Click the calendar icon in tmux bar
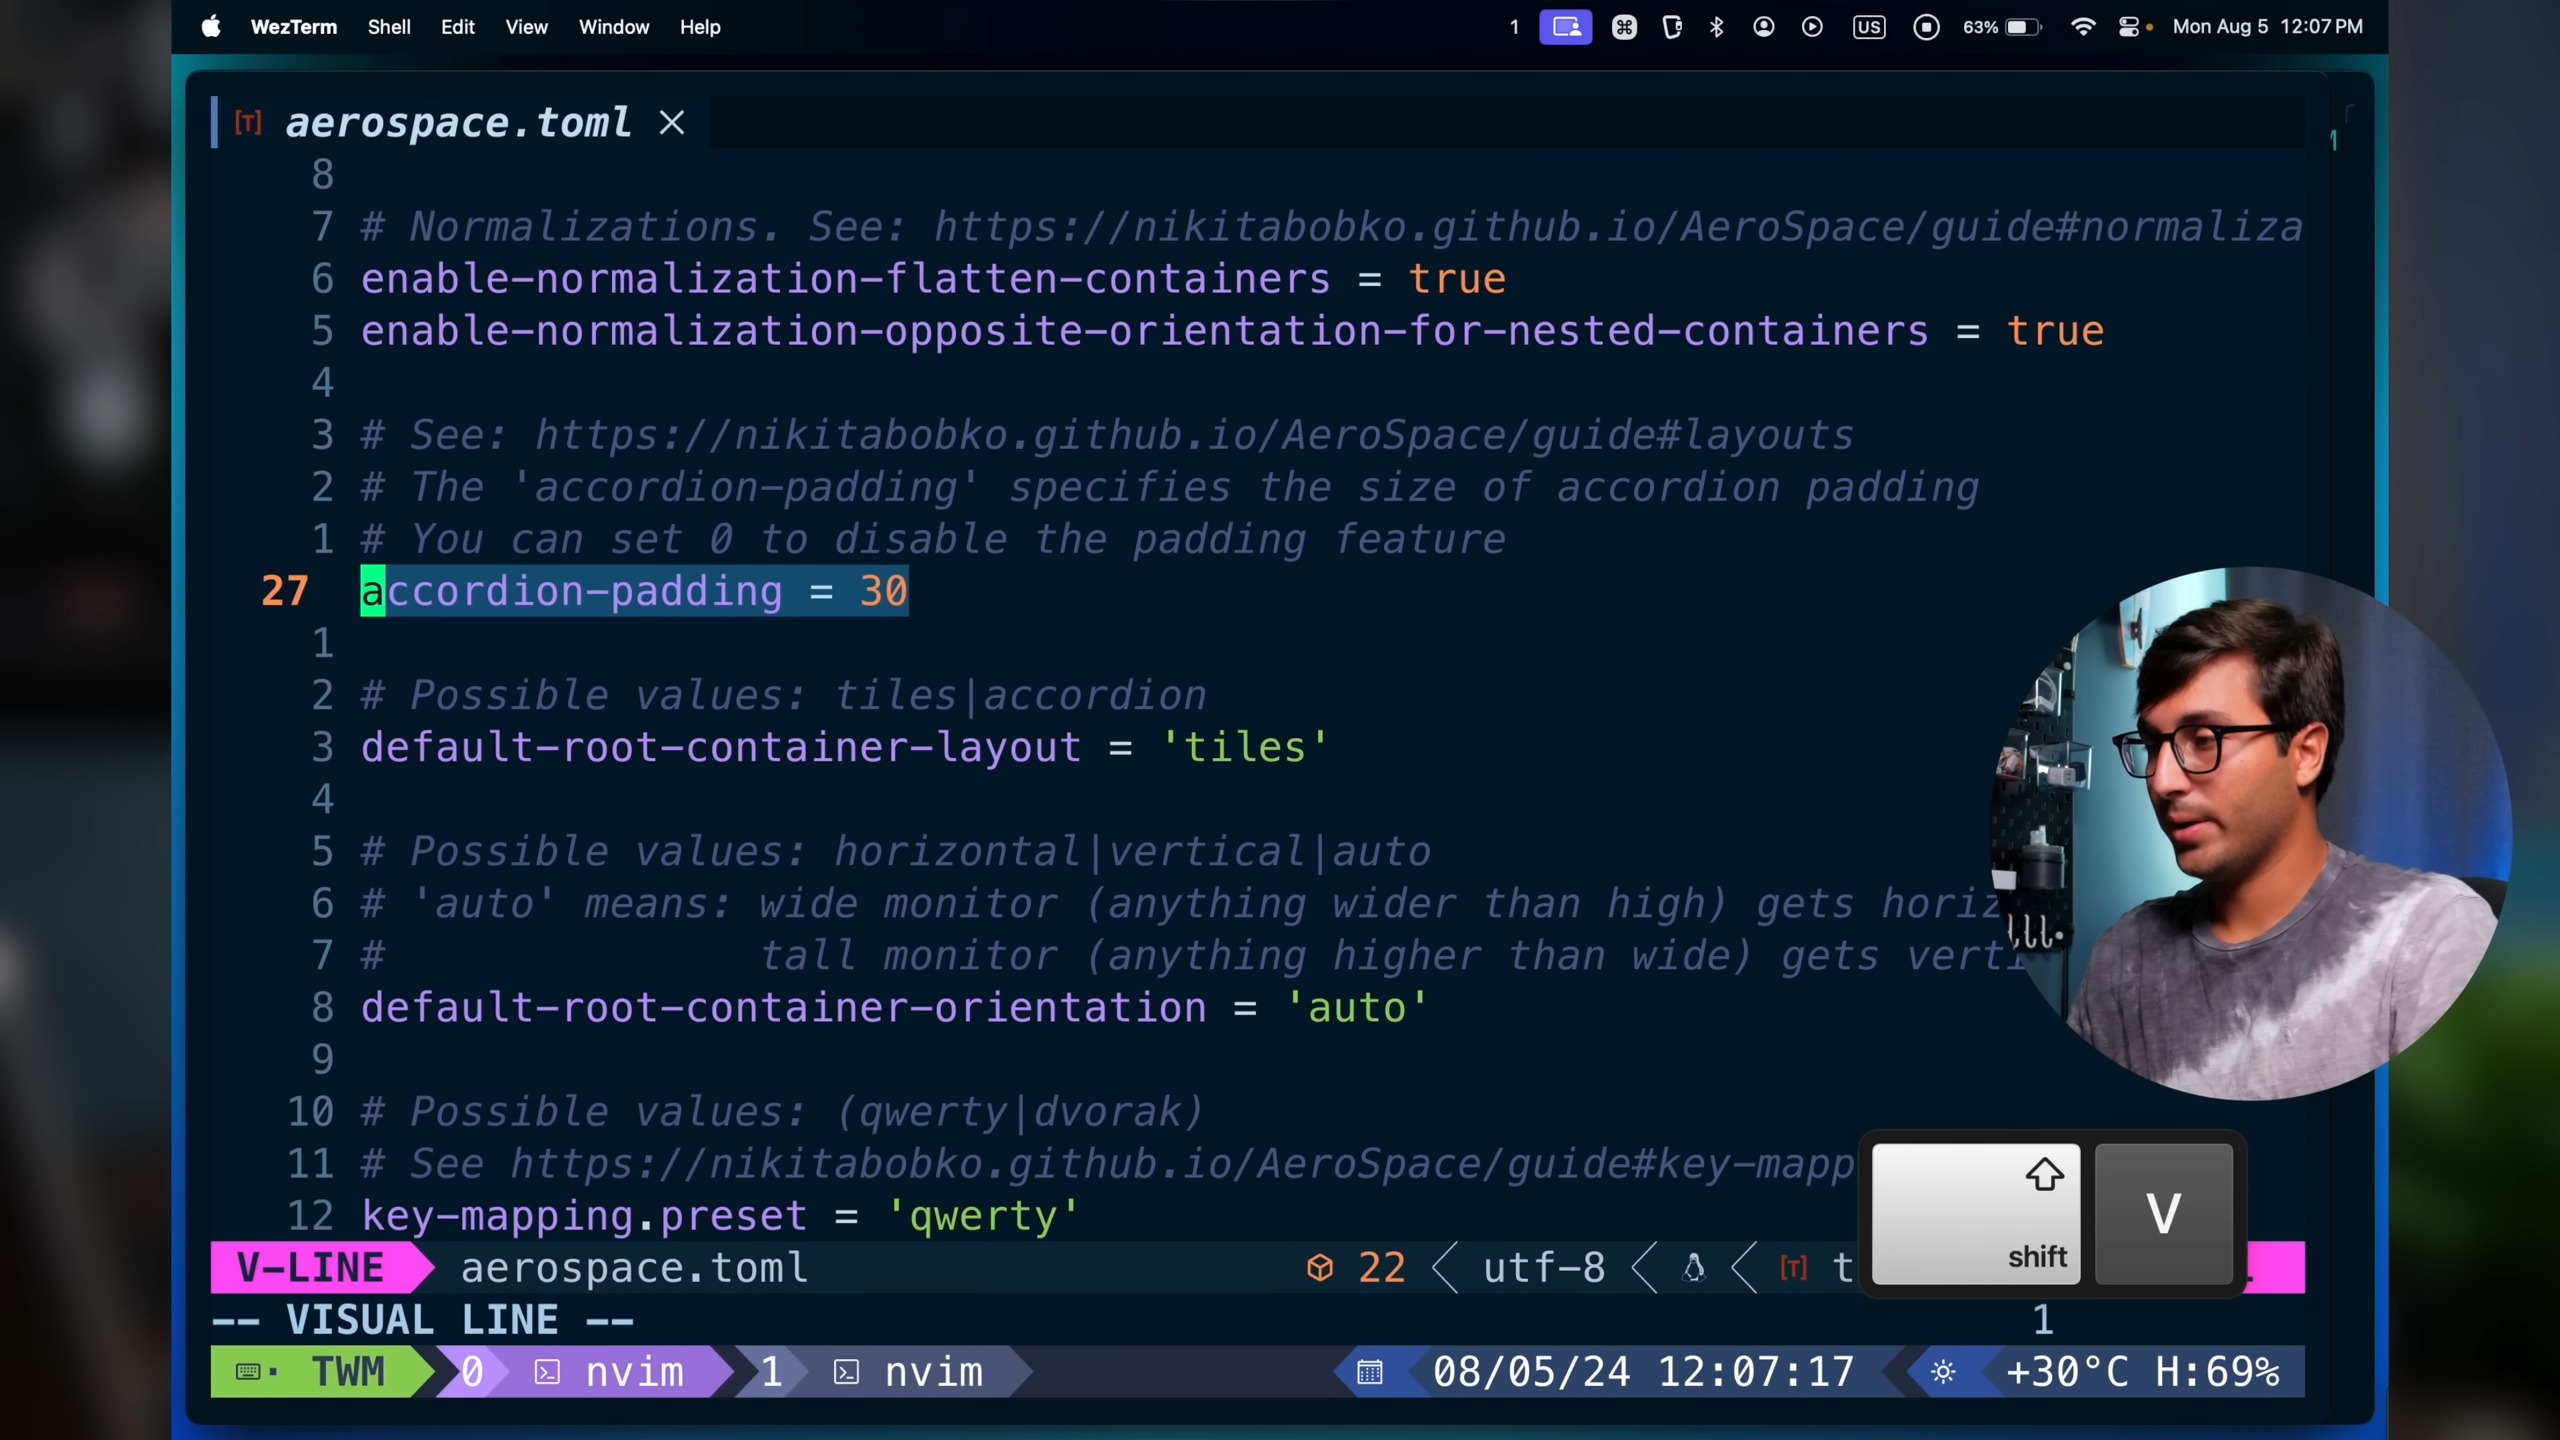2560x1440 pixels. 1369,1372
